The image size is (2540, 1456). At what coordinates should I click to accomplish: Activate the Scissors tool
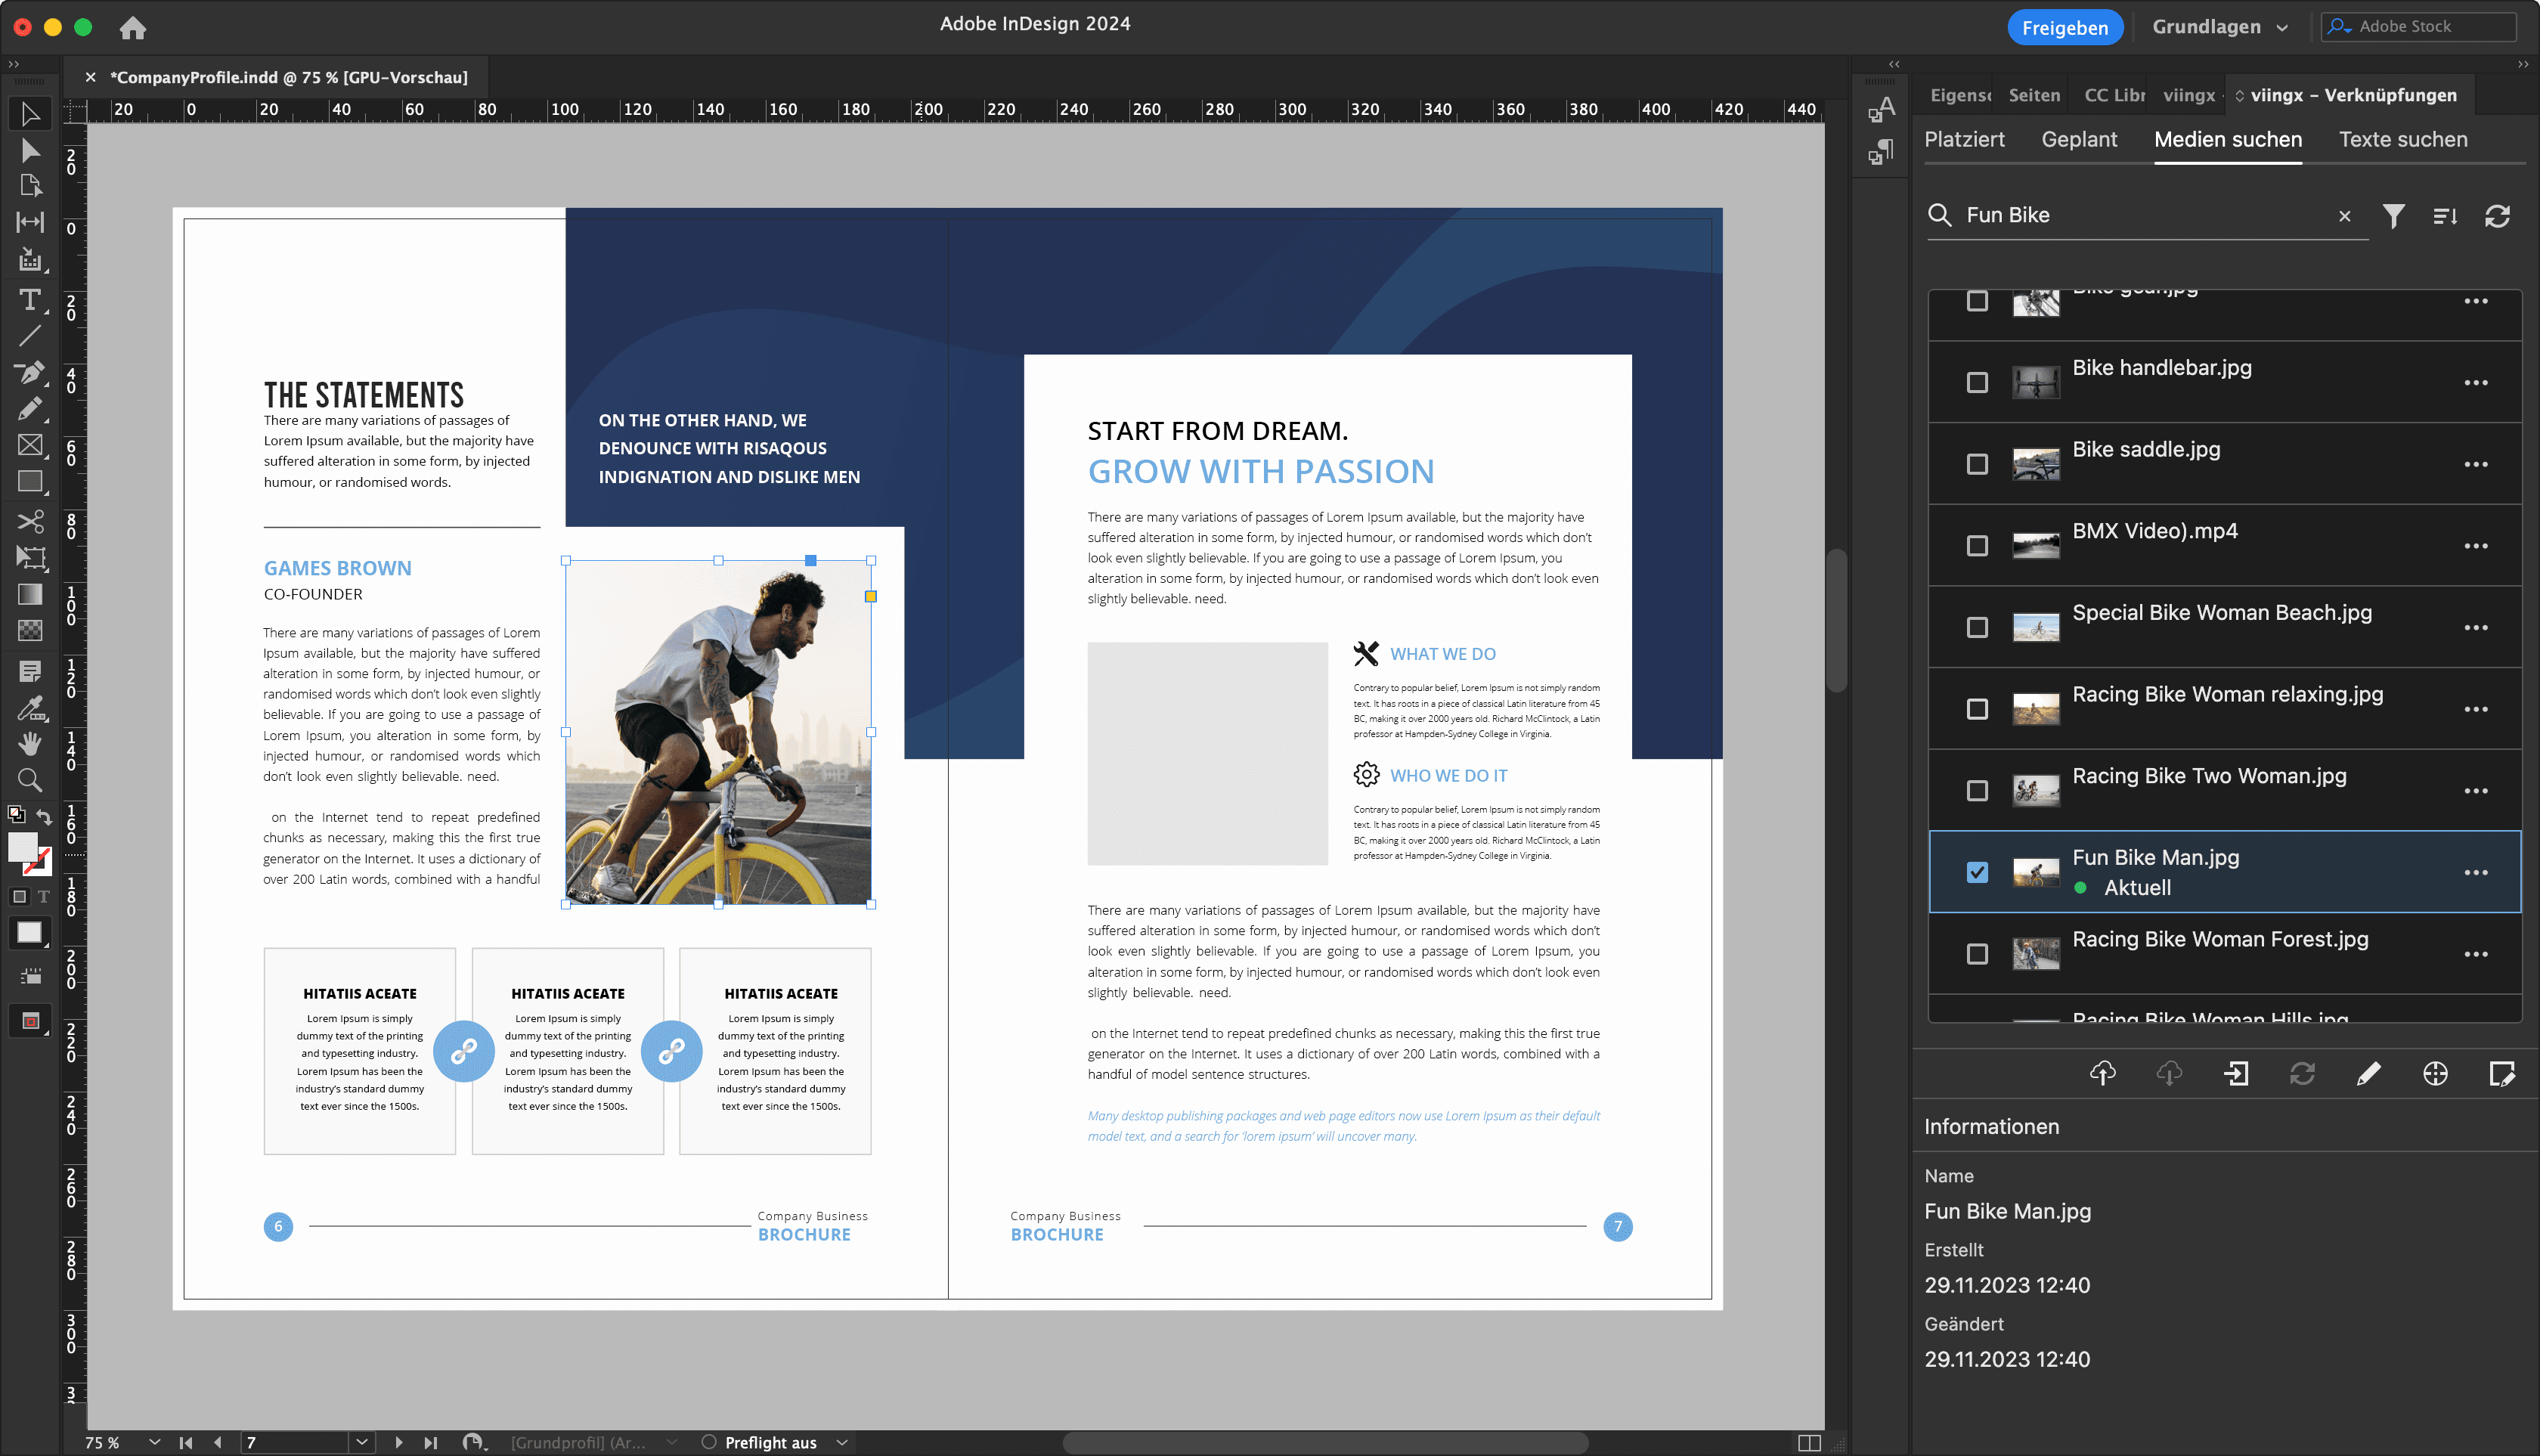29,521
